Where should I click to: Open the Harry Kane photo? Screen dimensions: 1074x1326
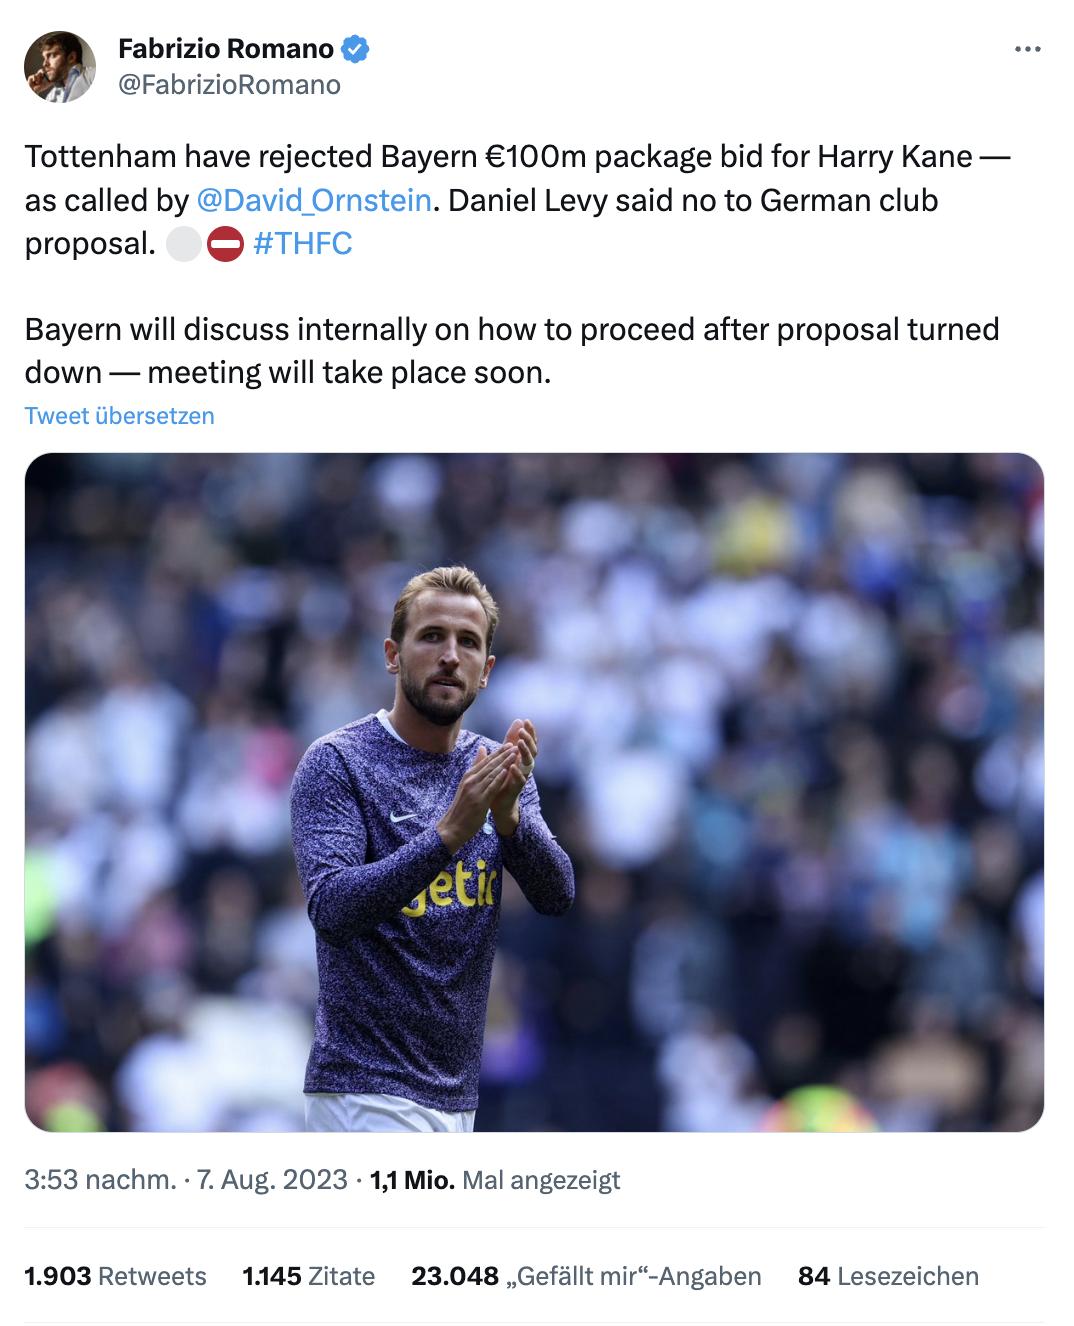point(534,792)
